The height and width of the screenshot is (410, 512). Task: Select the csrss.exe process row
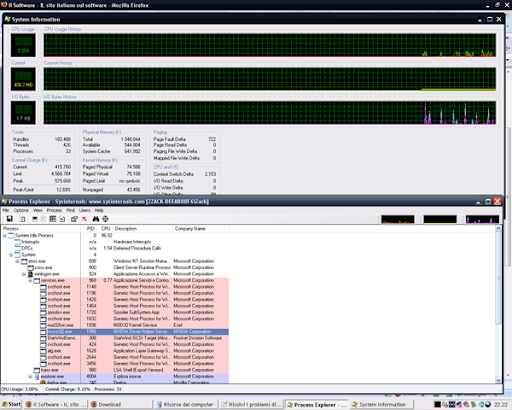(x=115, y=267)
